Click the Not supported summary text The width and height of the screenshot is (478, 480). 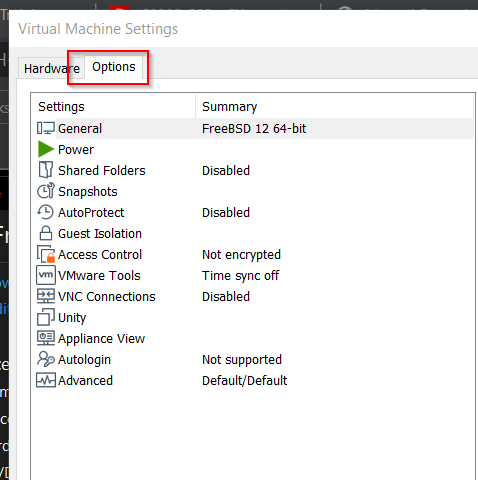(x=242, y=360)
